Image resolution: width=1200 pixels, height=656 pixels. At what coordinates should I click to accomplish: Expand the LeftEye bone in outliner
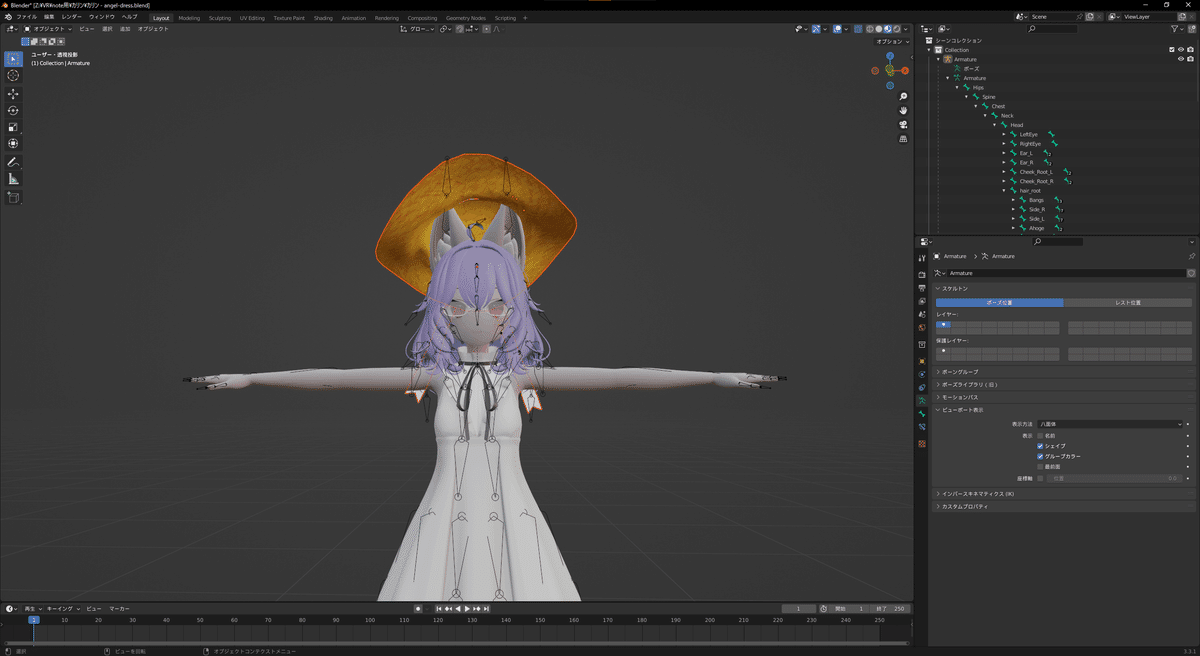pos(1004,134)
